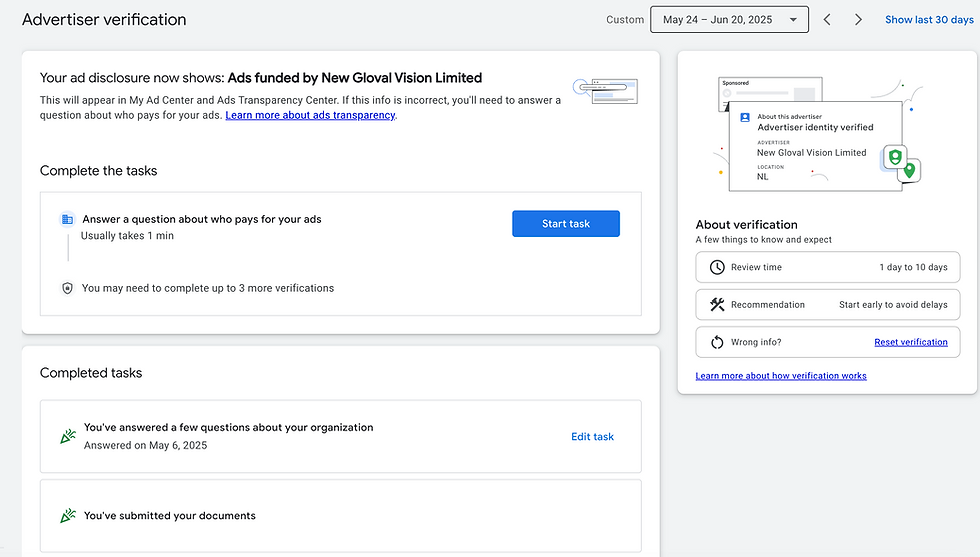Screen dimensions: 980x557
Task: Click the reset arrow icon beside Wrong info?
Action: tap(717, 342)
